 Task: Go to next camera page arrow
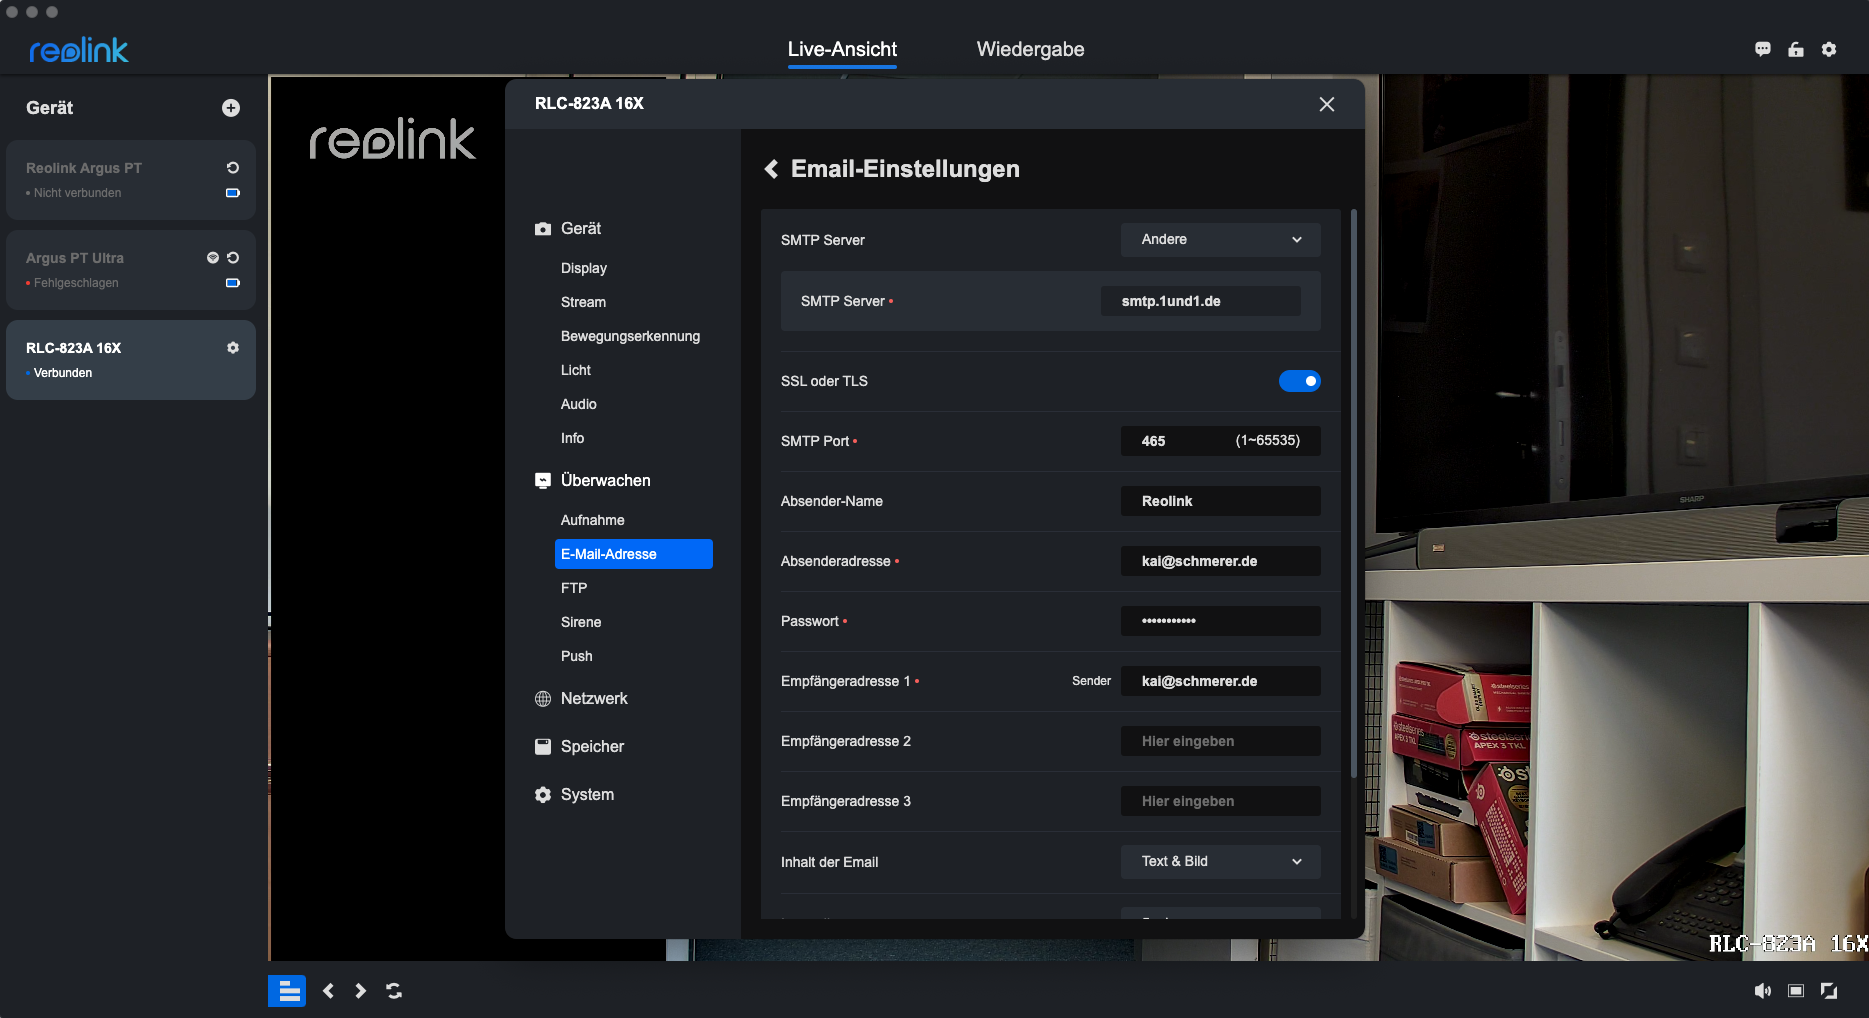(x=361, y=991)
